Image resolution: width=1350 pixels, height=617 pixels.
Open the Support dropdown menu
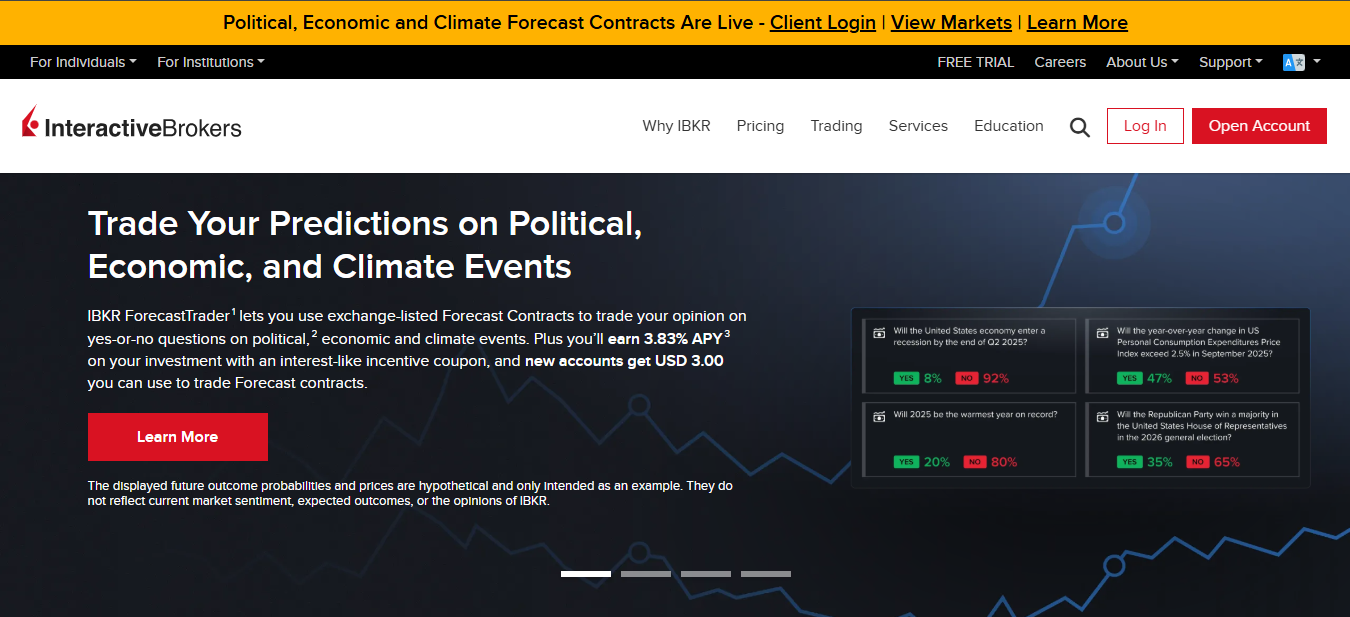click(1230, 62)
